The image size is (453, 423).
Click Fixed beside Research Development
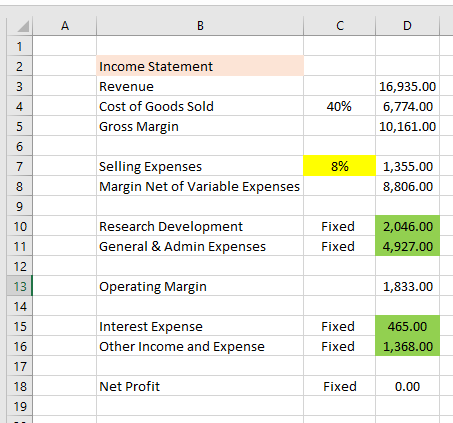click(340, 226)
